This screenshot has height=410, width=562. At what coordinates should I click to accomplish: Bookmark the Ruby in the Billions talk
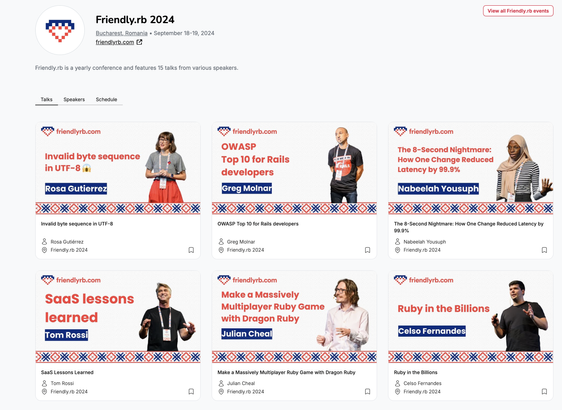[544, 391]
